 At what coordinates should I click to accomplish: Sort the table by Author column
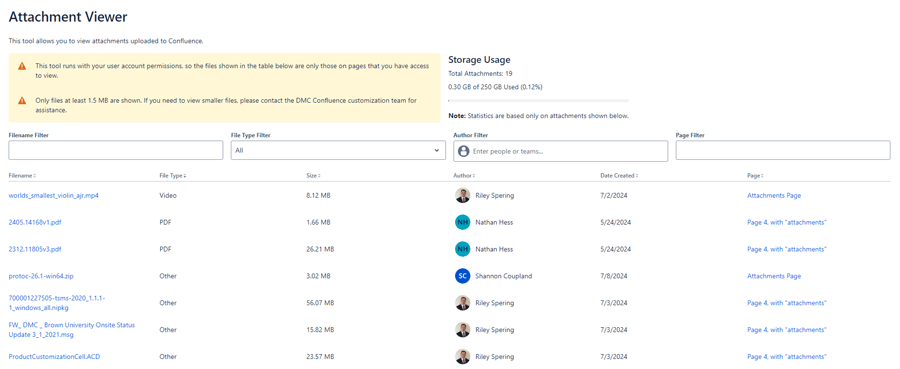pos(464,176)
